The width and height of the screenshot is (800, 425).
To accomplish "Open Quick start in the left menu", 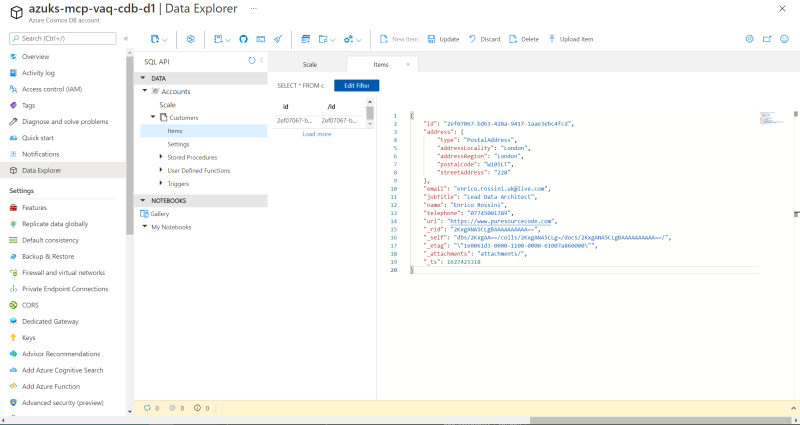I will (x=37, y=138).
